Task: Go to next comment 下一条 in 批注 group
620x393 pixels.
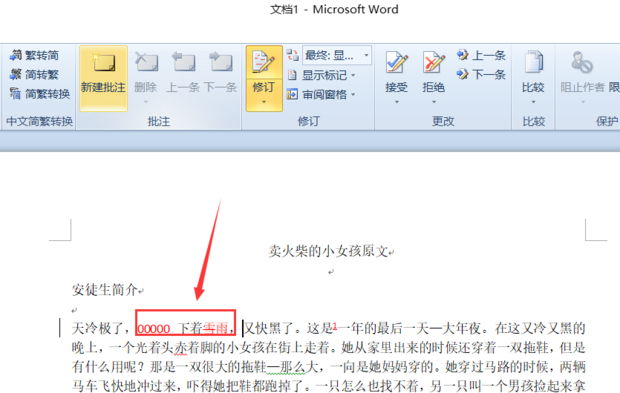Action: click(221, 72)
